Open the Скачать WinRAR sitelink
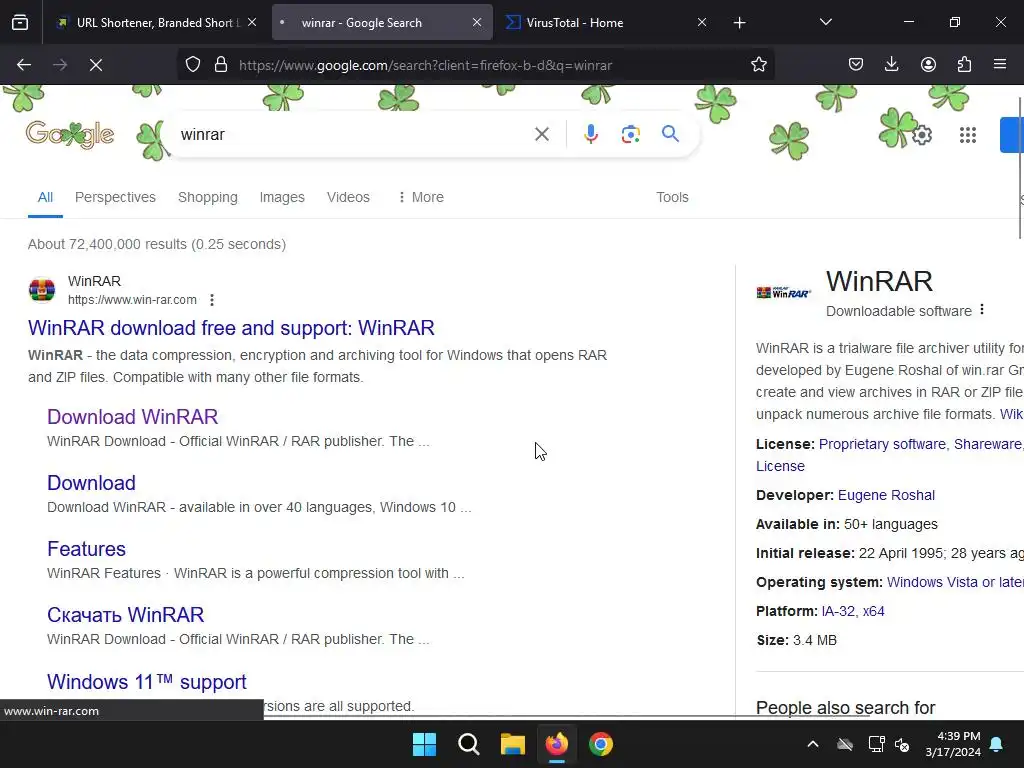Image resolution: width=1024 pixels, height=768 pixels. [125, 615]
